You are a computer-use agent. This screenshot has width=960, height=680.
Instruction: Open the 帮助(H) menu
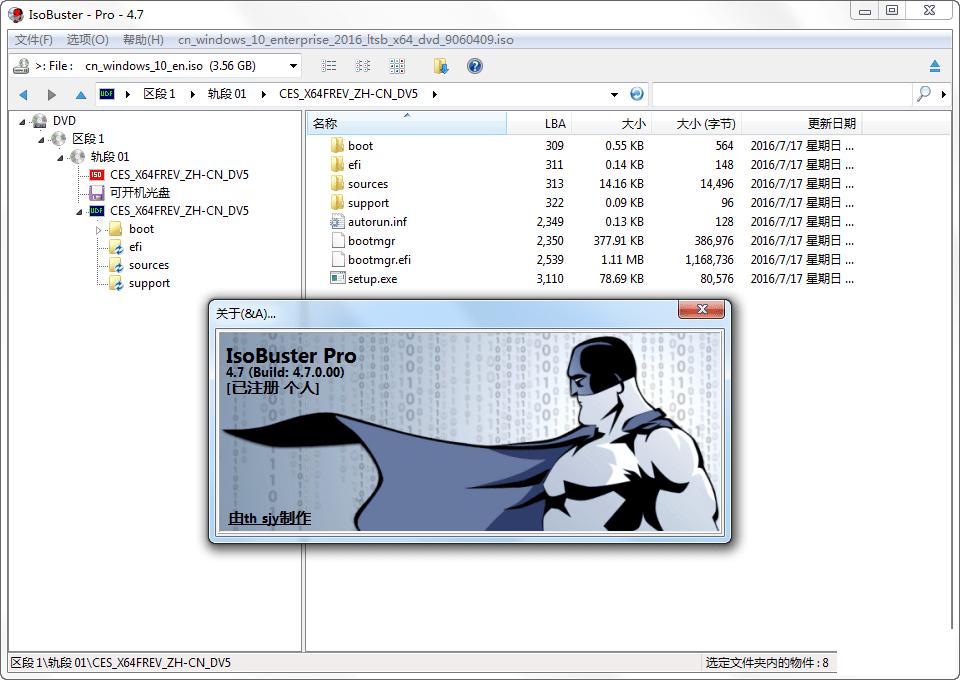[x=143, y=40]
